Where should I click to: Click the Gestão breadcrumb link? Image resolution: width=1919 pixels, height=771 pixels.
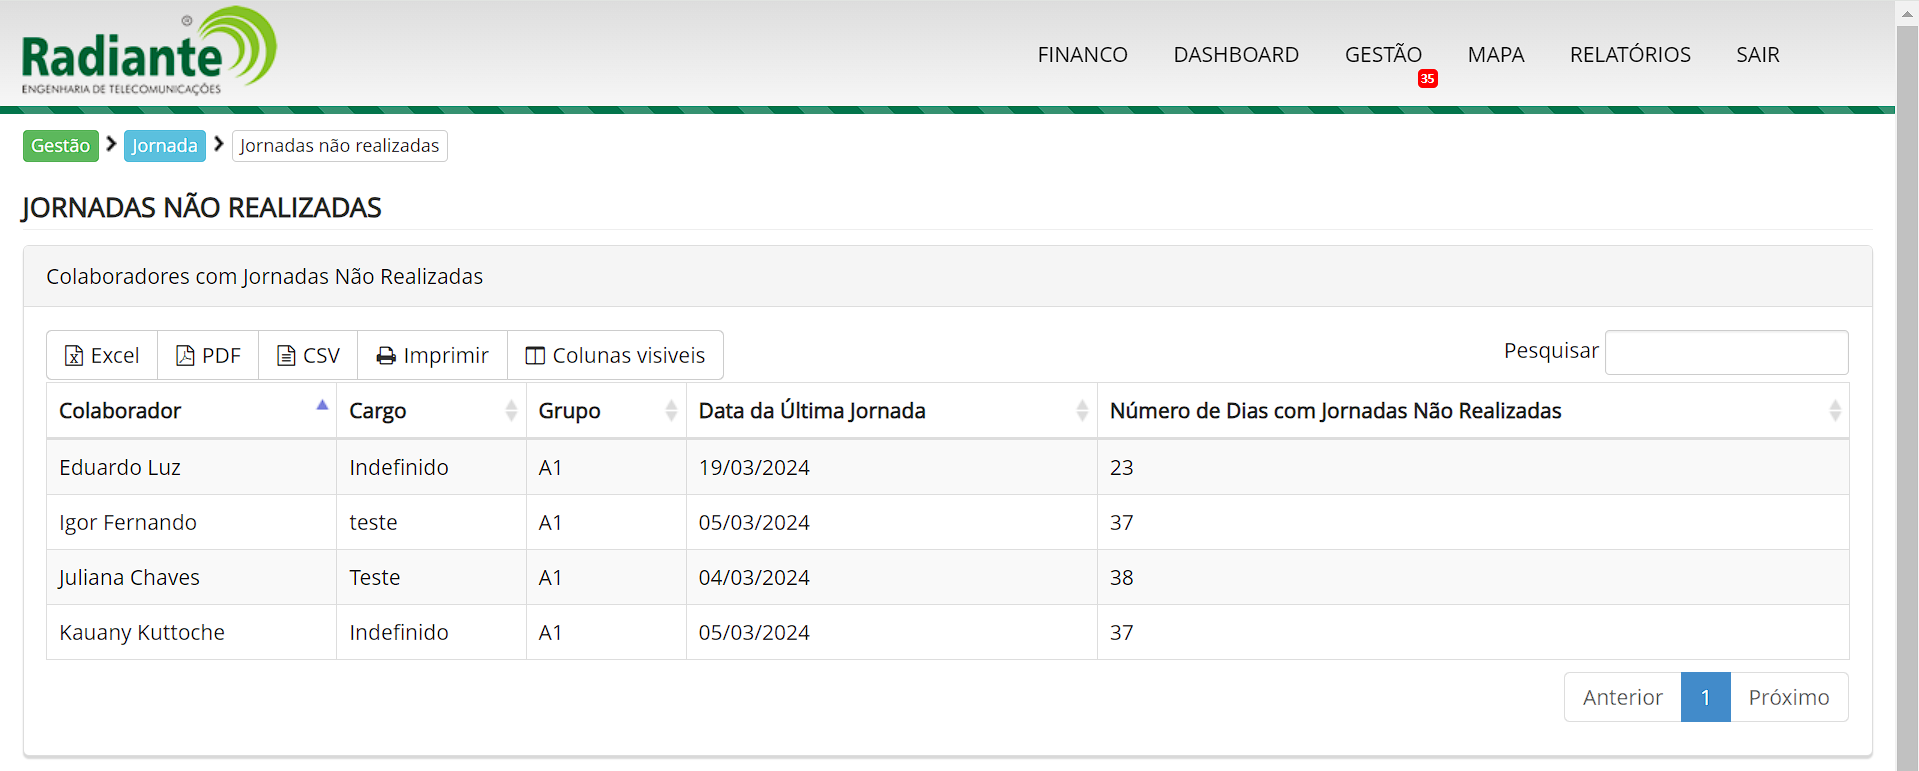pos(61,146)
